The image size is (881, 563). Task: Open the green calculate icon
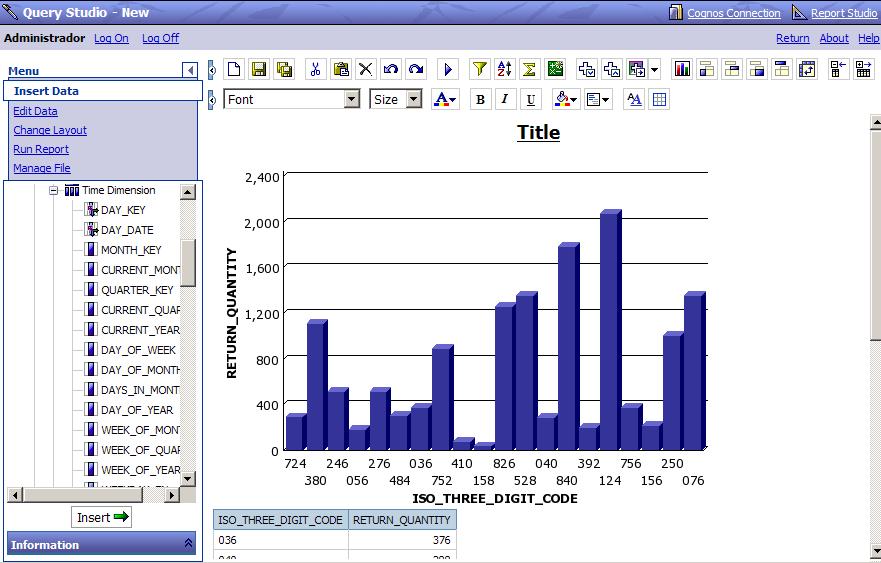[x=555, y=69]
